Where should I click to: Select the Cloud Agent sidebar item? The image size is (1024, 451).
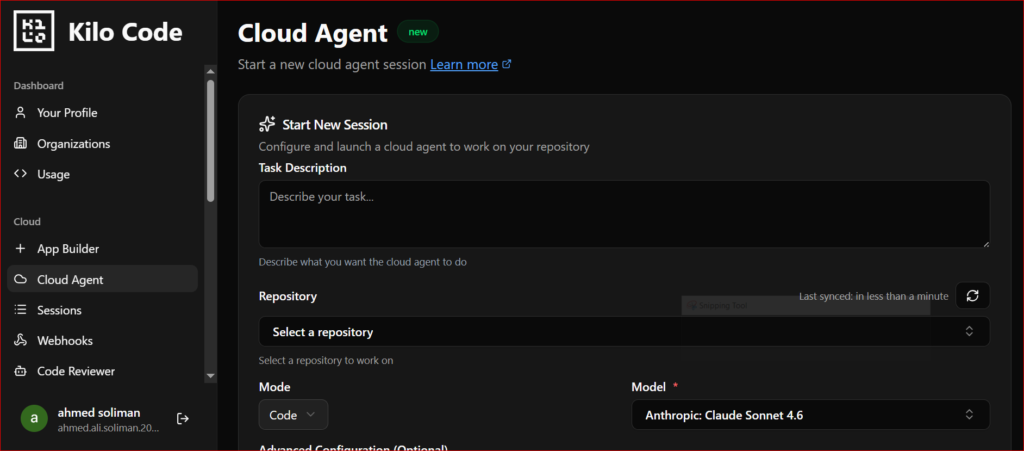[103, 279]
